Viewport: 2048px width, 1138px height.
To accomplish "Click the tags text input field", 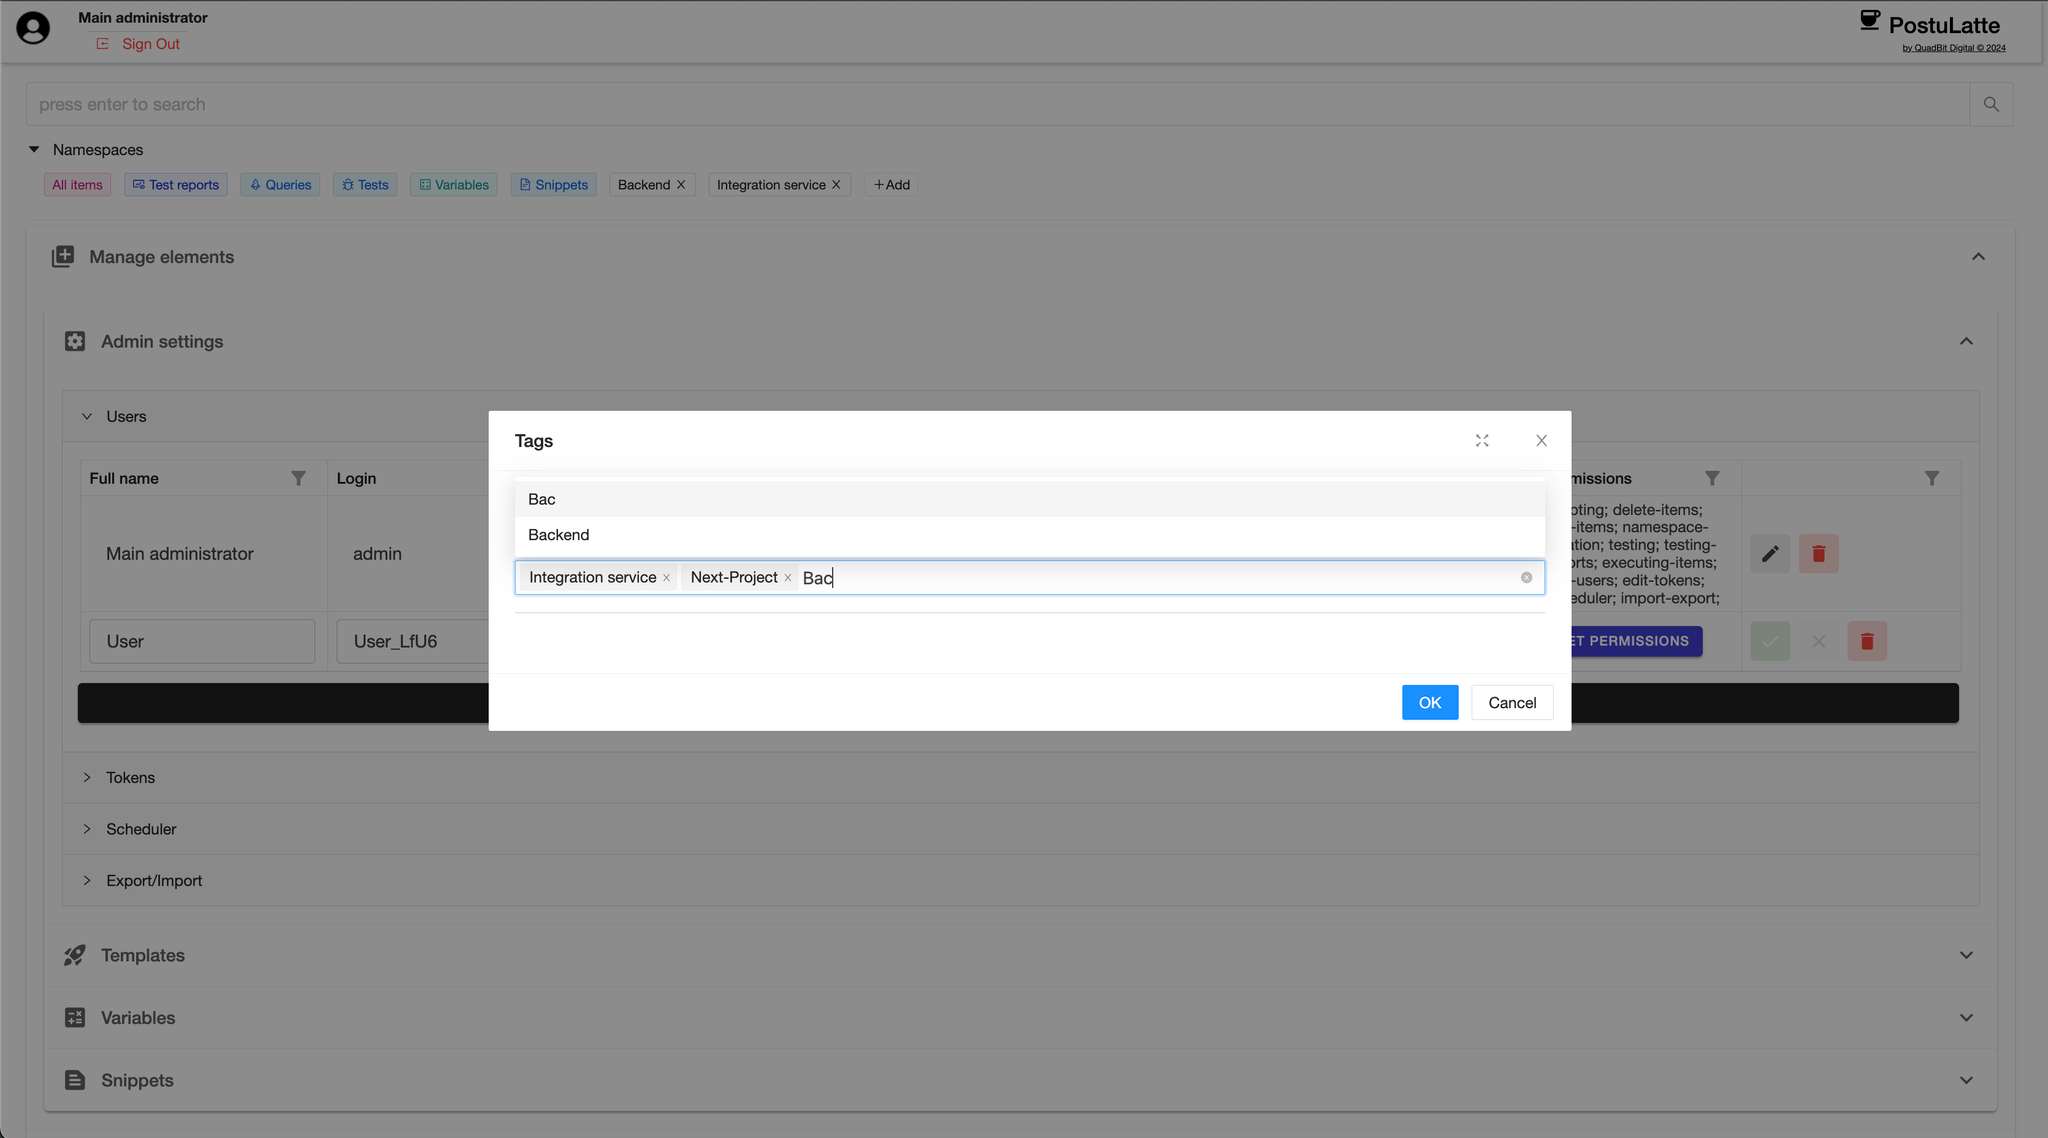I will click(1150, 578).
